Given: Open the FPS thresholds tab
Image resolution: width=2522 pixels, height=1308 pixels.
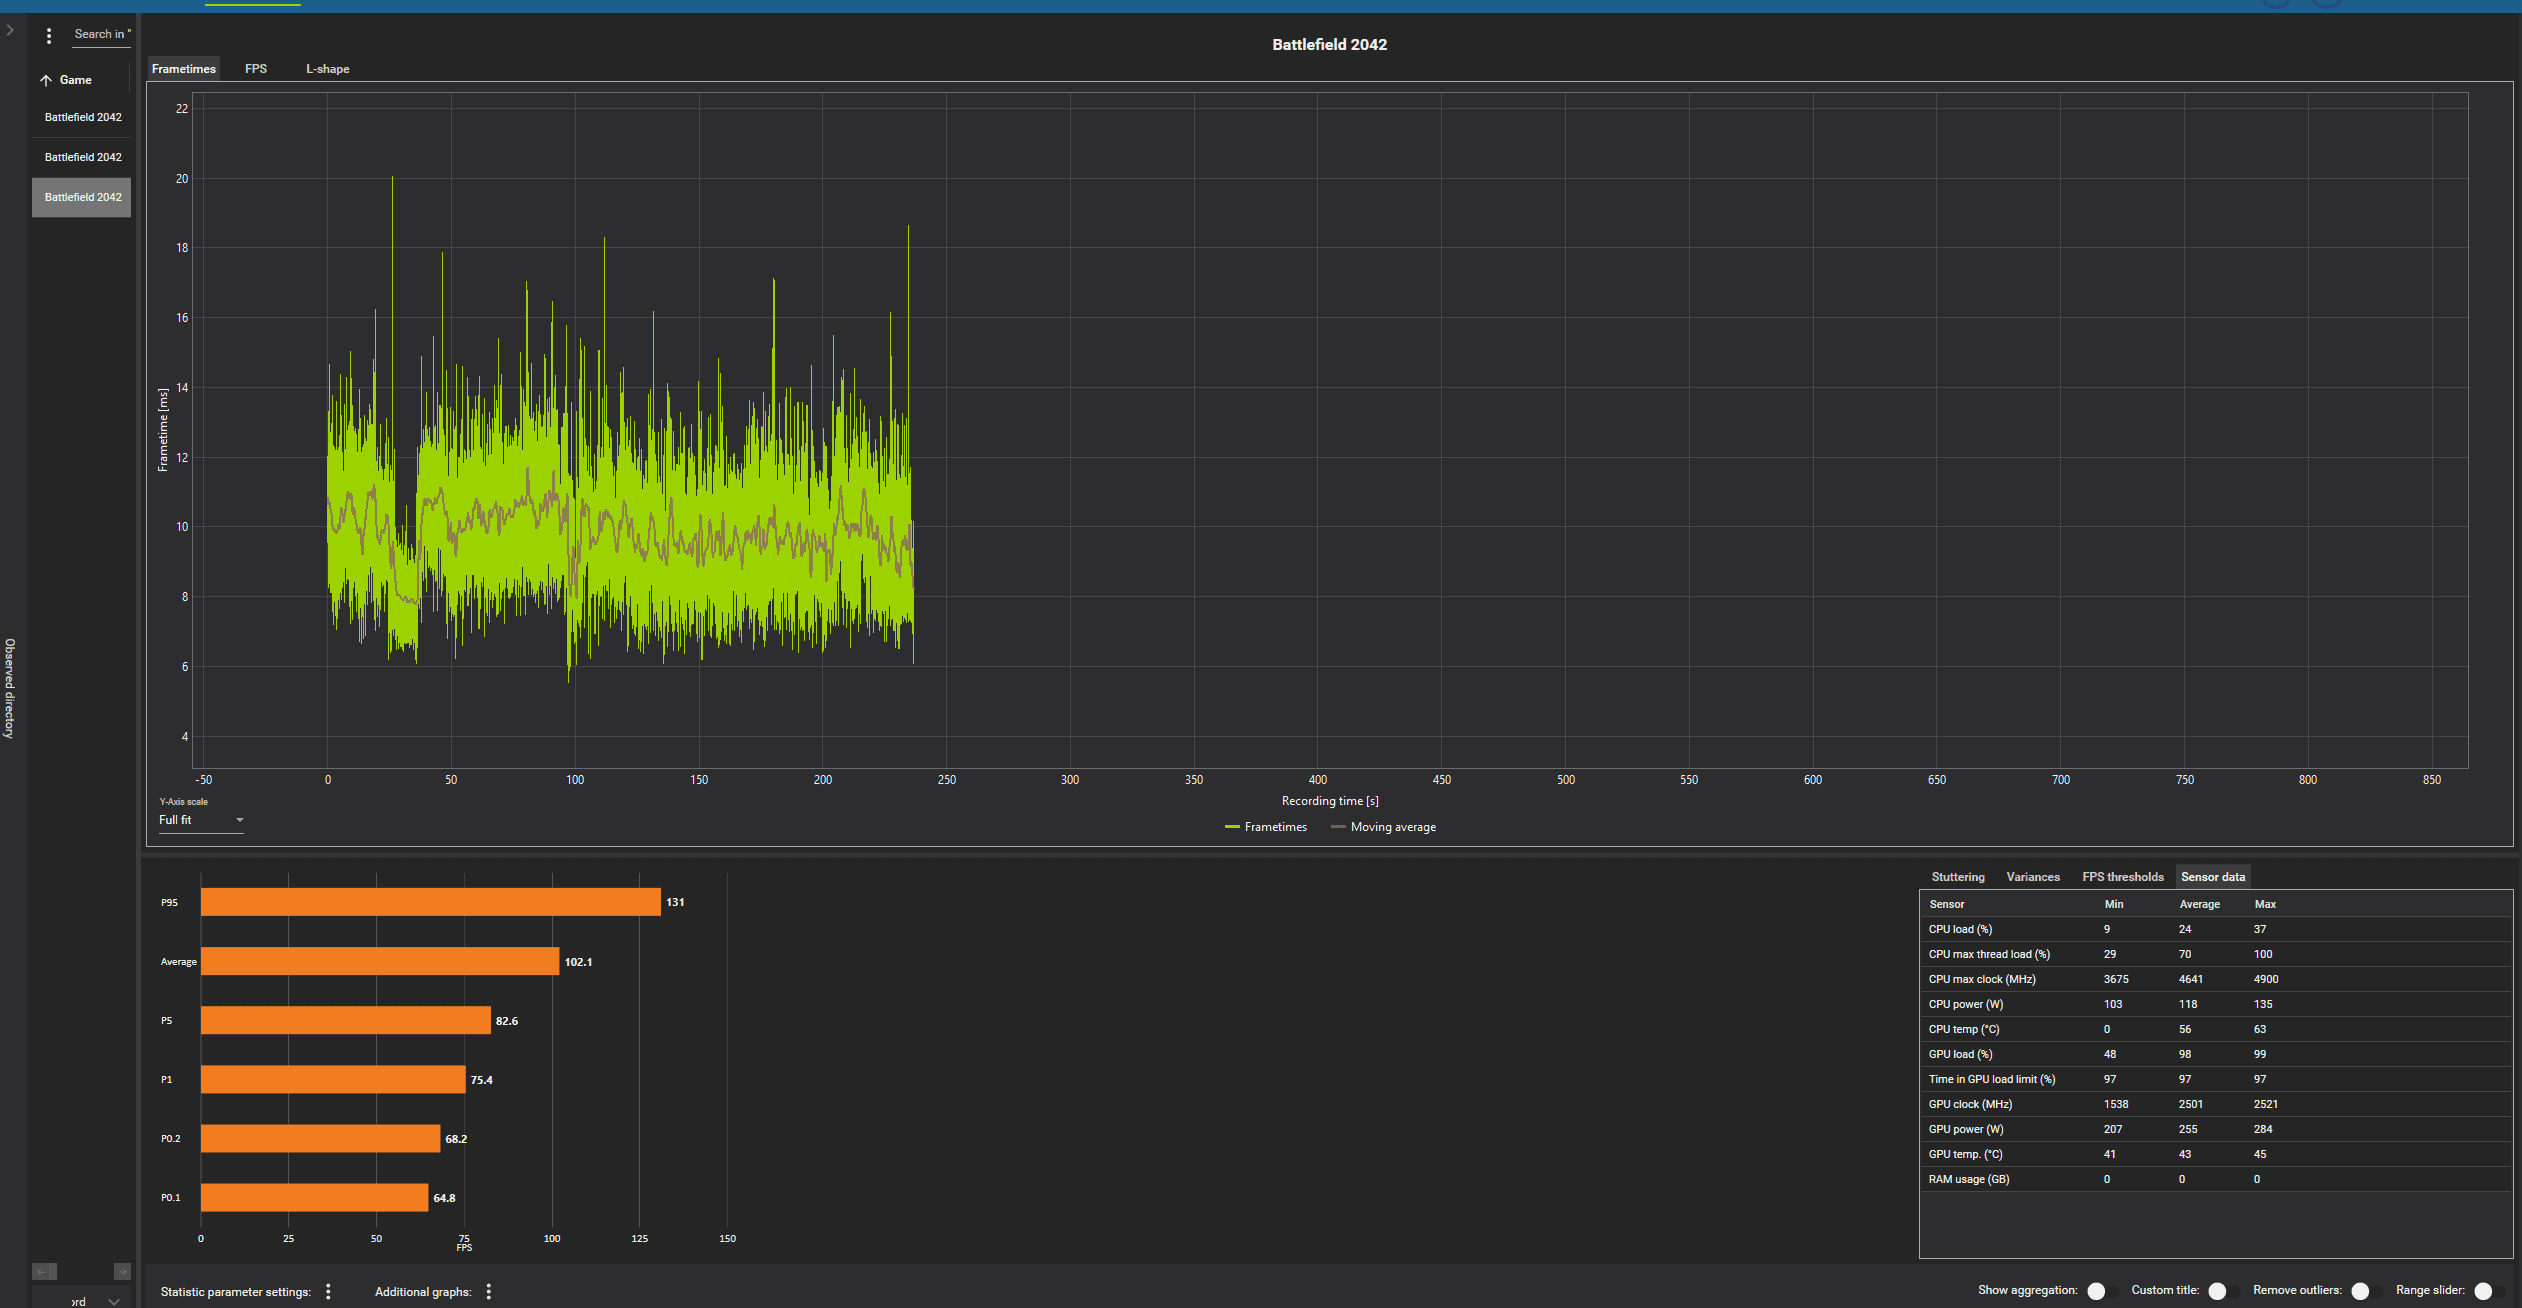Looking at the screenshot, I should 2123,877.
